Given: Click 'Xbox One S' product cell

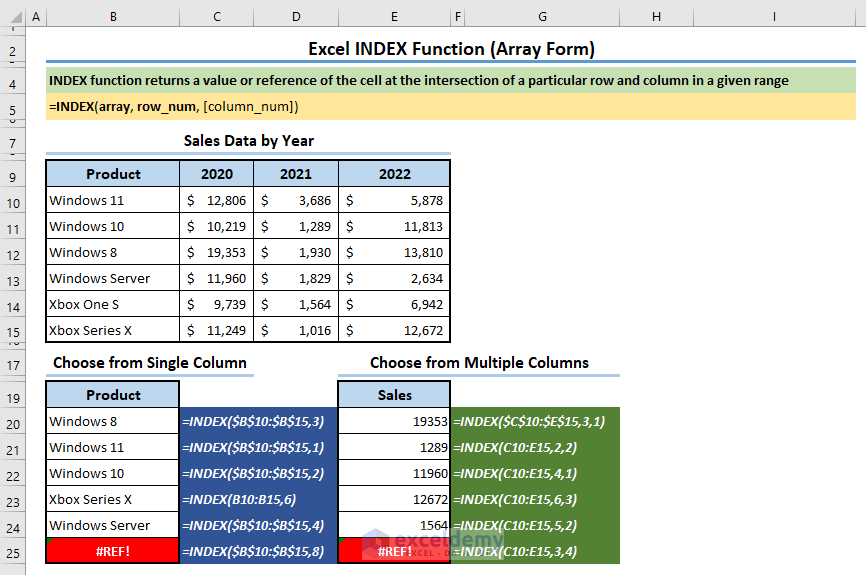Looking at the screenshot, I should coord(113,304).
